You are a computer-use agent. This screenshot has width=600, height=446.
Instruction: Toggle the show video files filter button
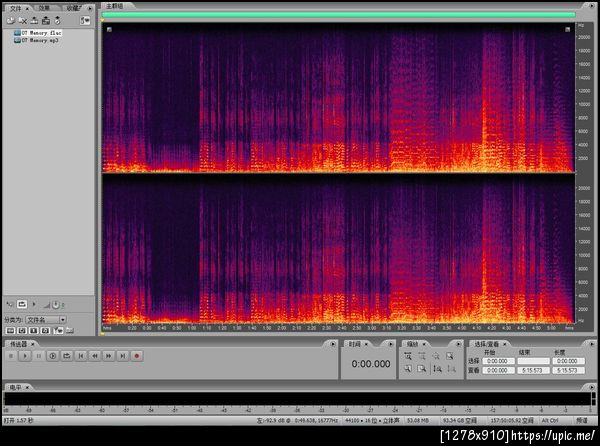(x=34, y=330)
